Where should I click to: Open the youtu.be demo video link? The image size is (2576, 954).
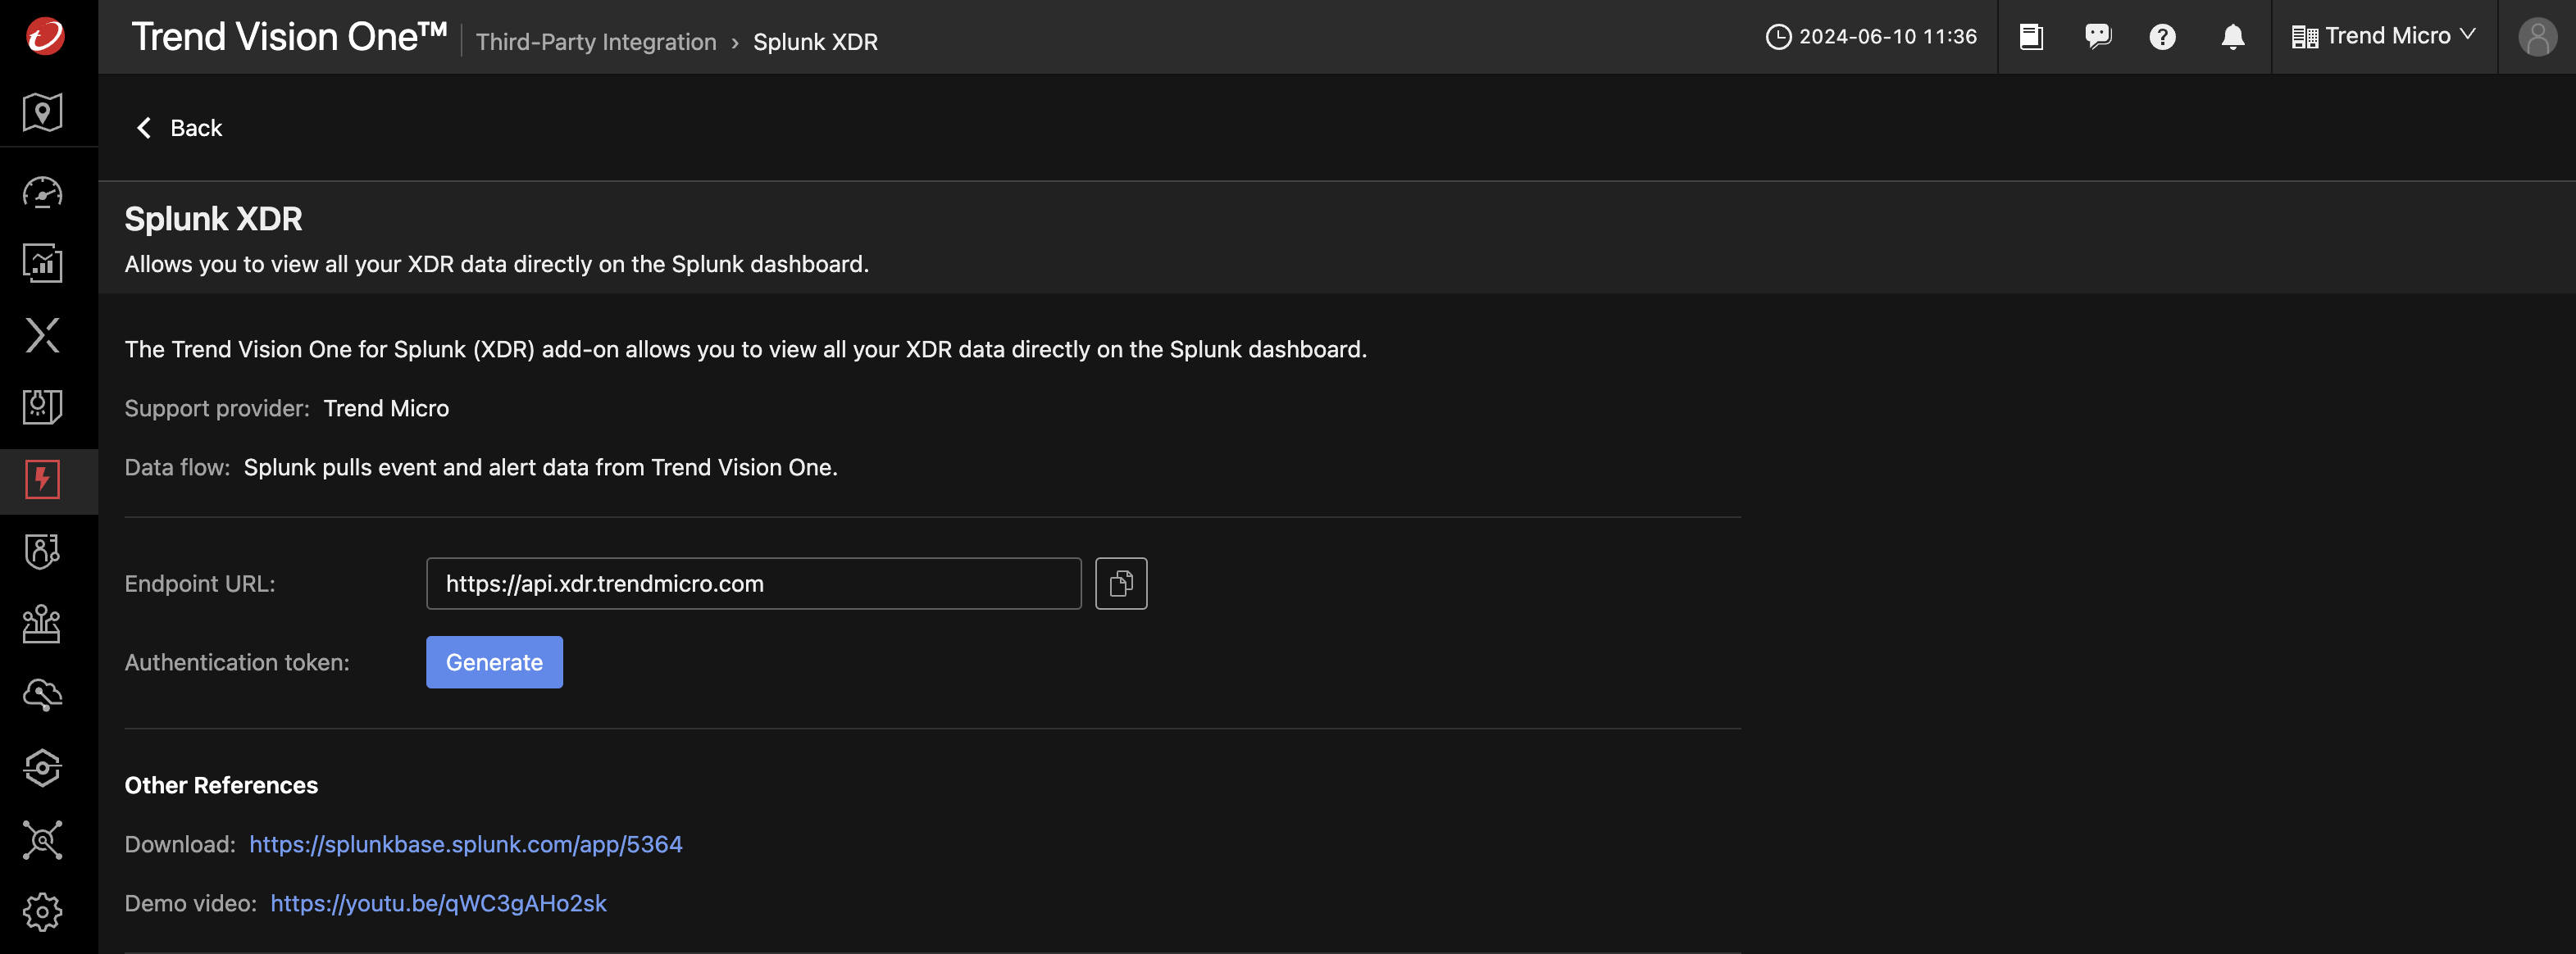(x=438, y=903)
